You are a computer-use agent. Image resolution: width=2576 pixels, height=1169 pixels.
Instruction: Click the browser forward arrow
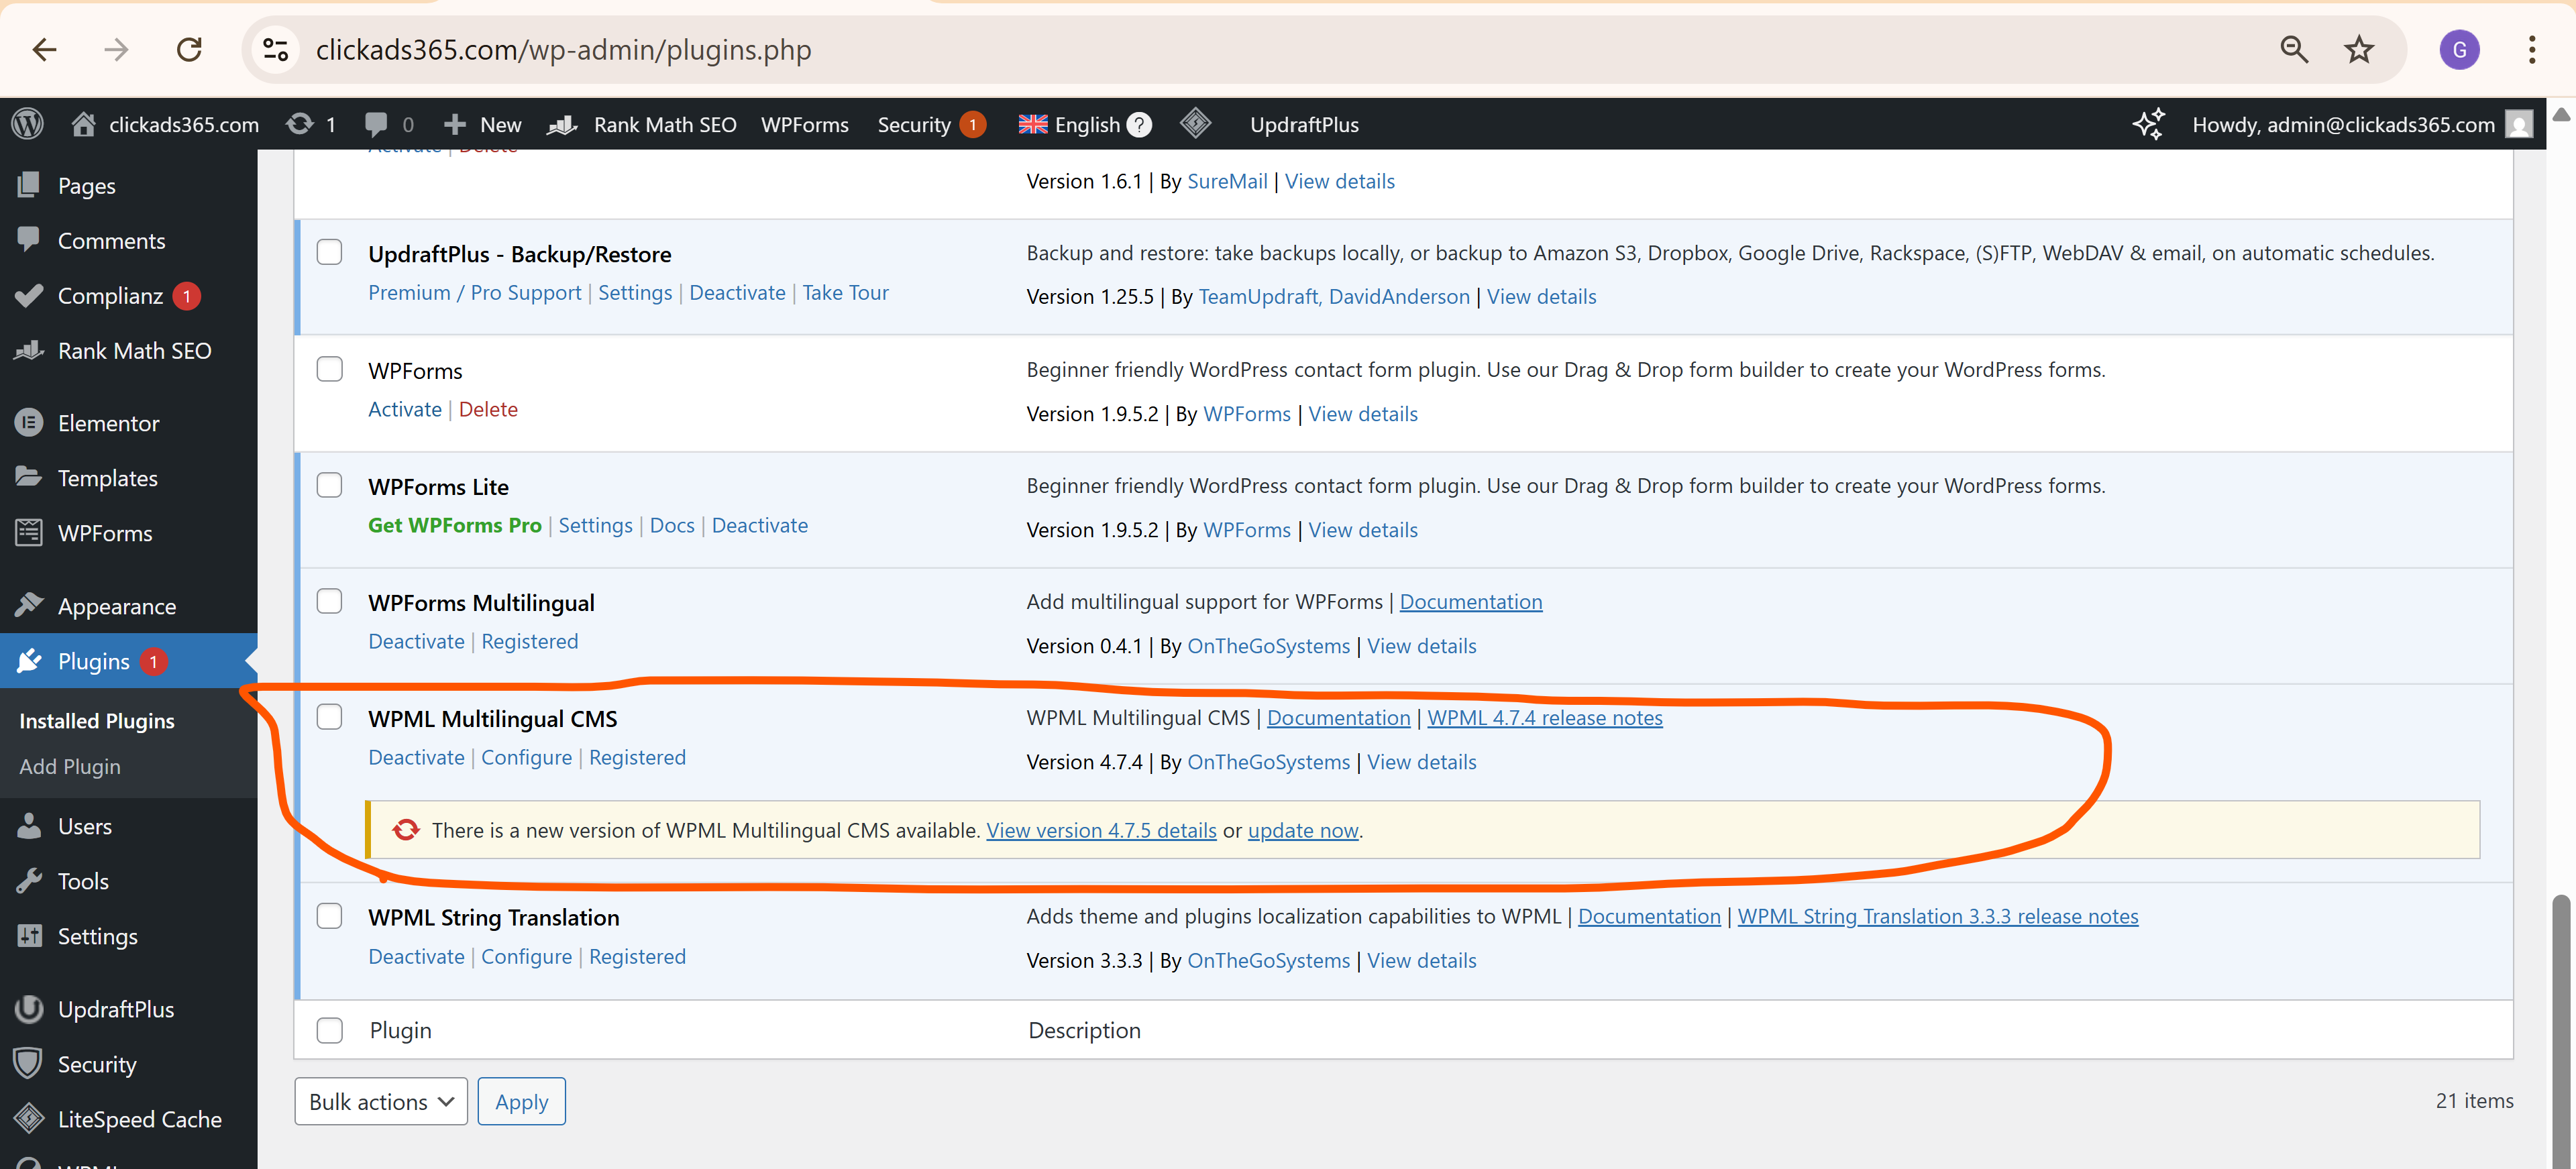tap(117, 49)
